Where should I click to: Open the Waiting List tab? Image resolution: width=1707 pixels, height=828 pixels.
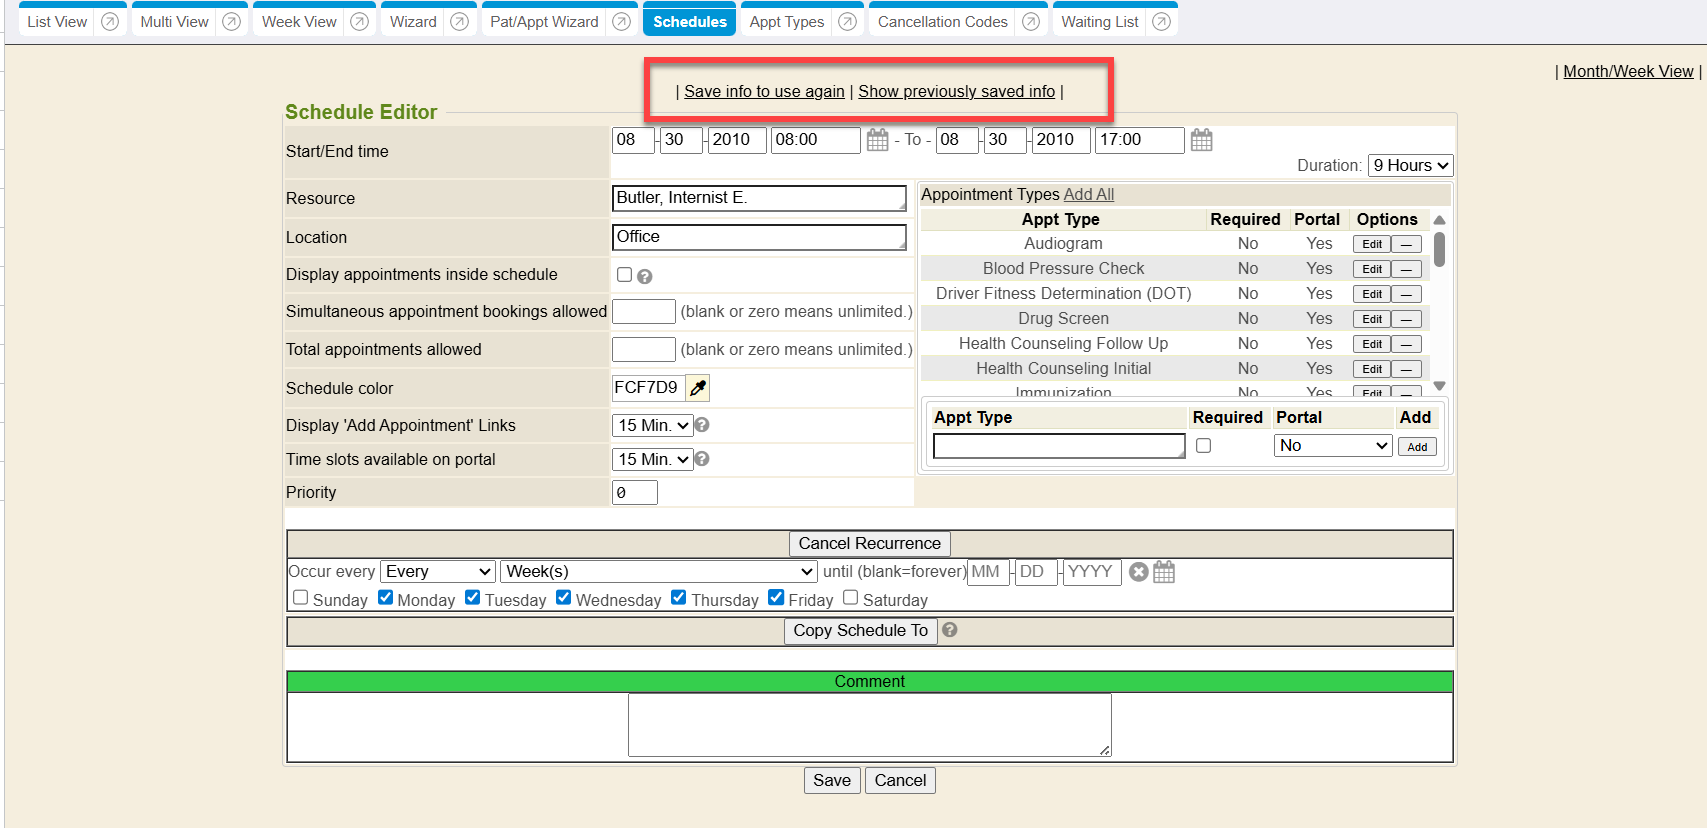coord(1099,22)
